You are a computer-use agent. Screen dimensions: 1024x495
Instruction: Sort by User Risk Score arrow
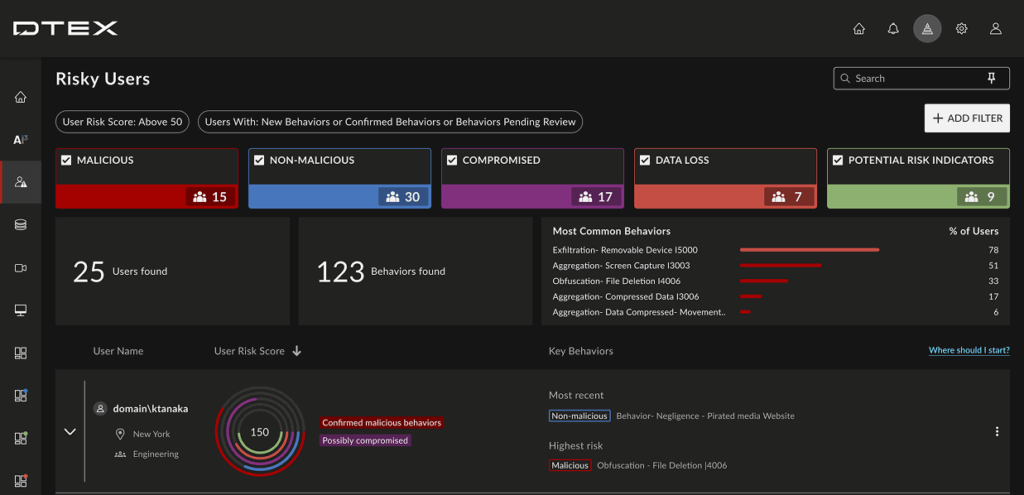(297, 351)
